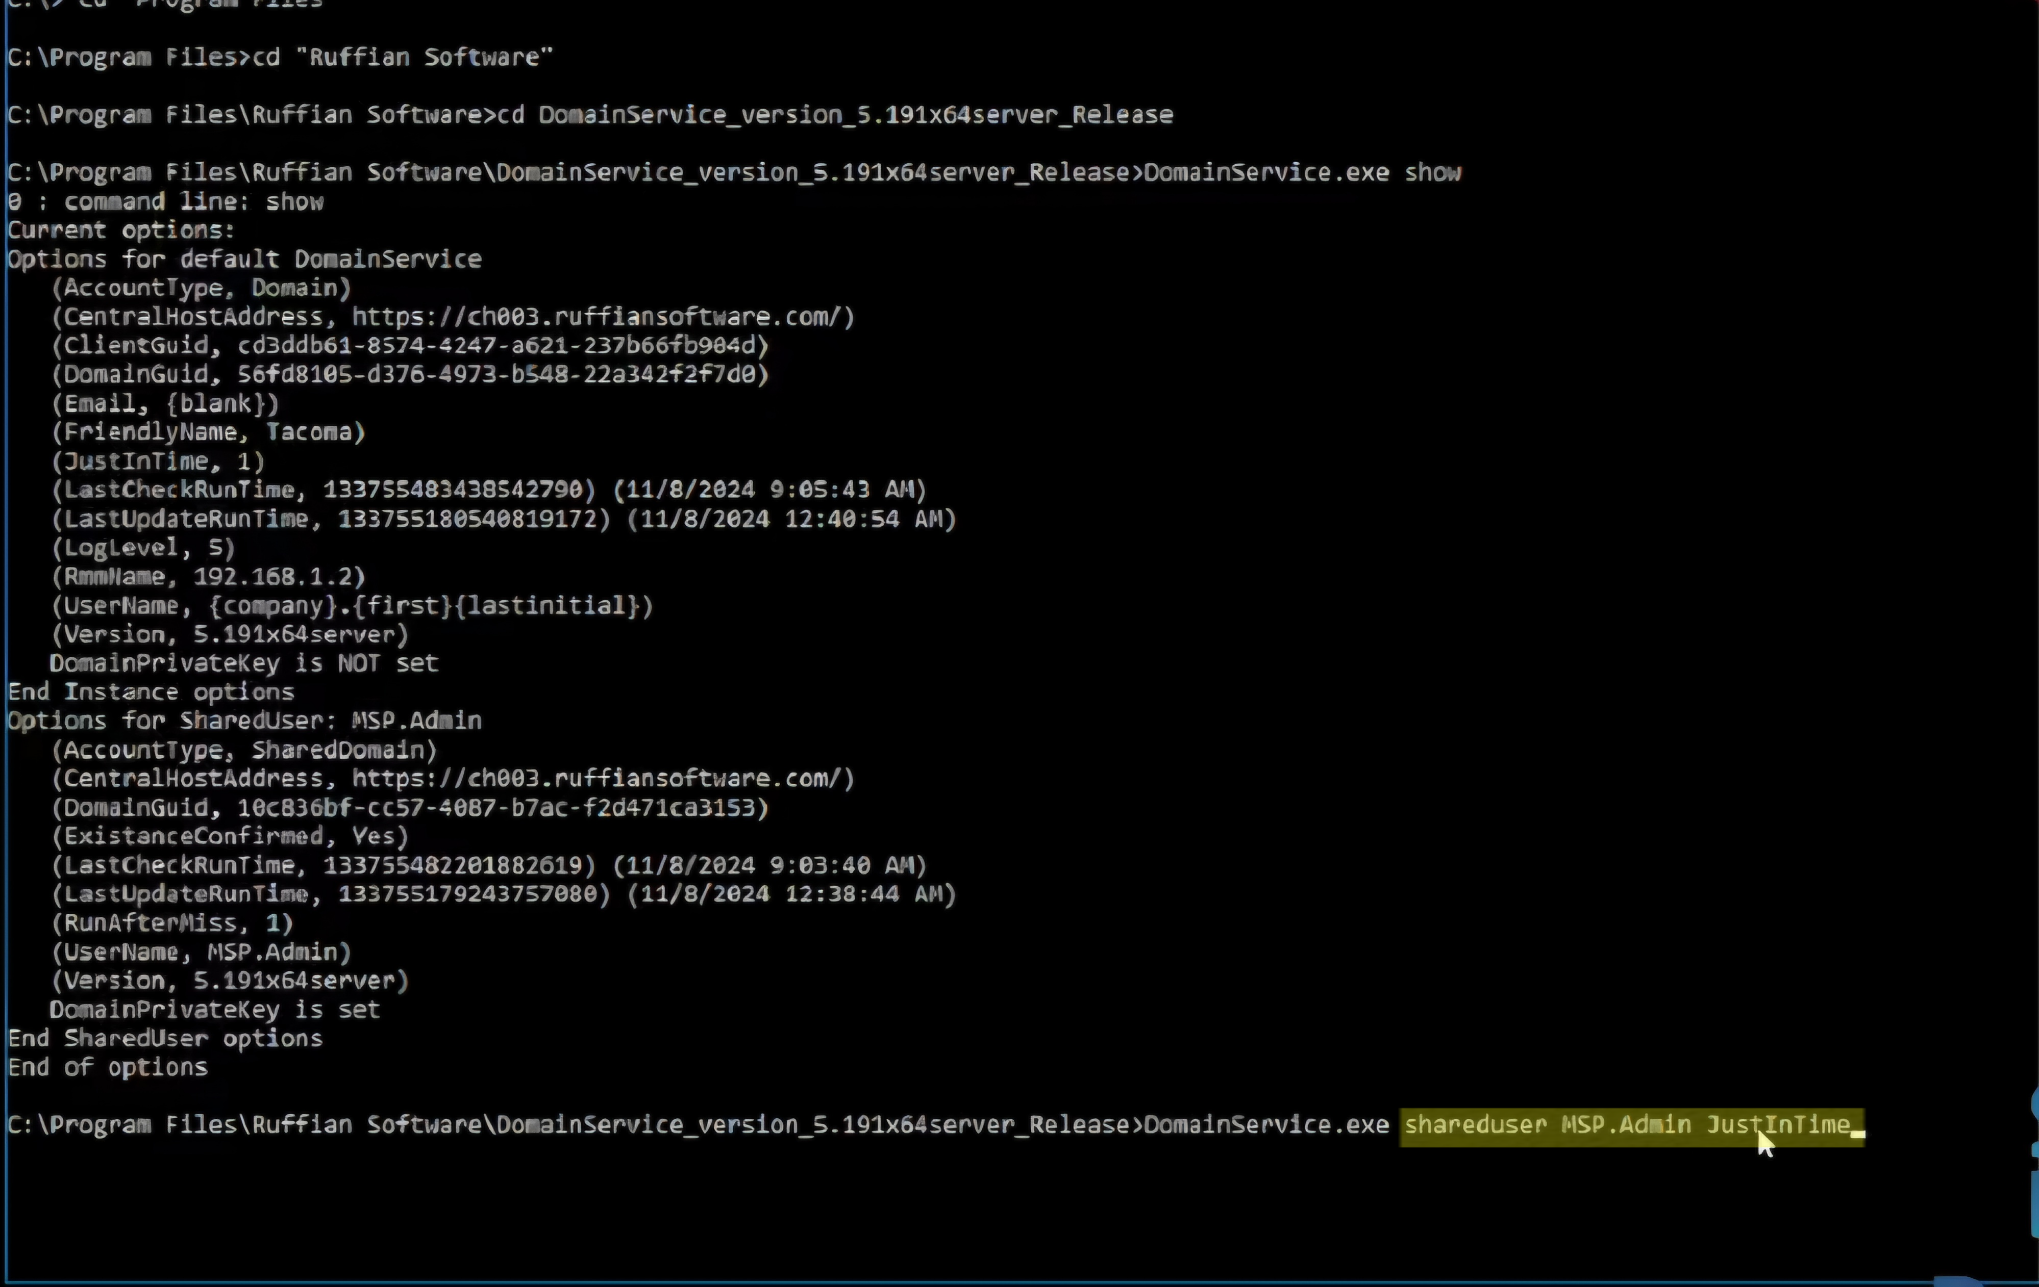Select the End of options line

click(x=108, y=1067)
